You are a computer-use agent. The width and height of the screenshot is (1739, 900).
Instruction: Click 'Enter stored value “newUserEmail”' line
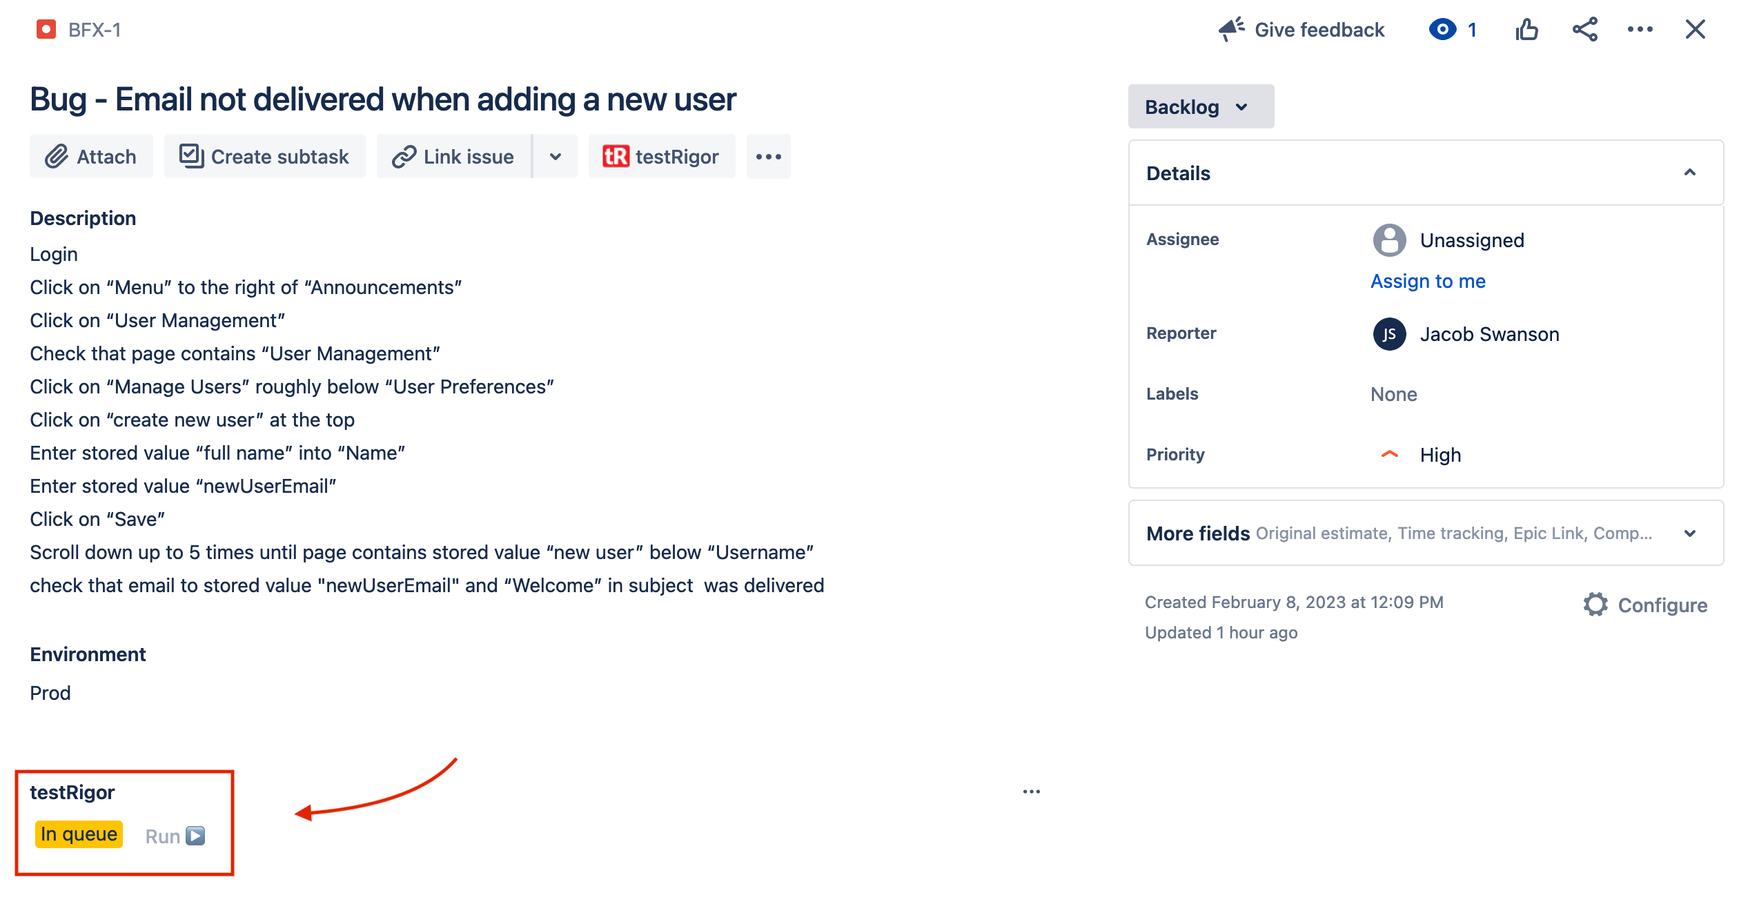(x=183, y=486)
